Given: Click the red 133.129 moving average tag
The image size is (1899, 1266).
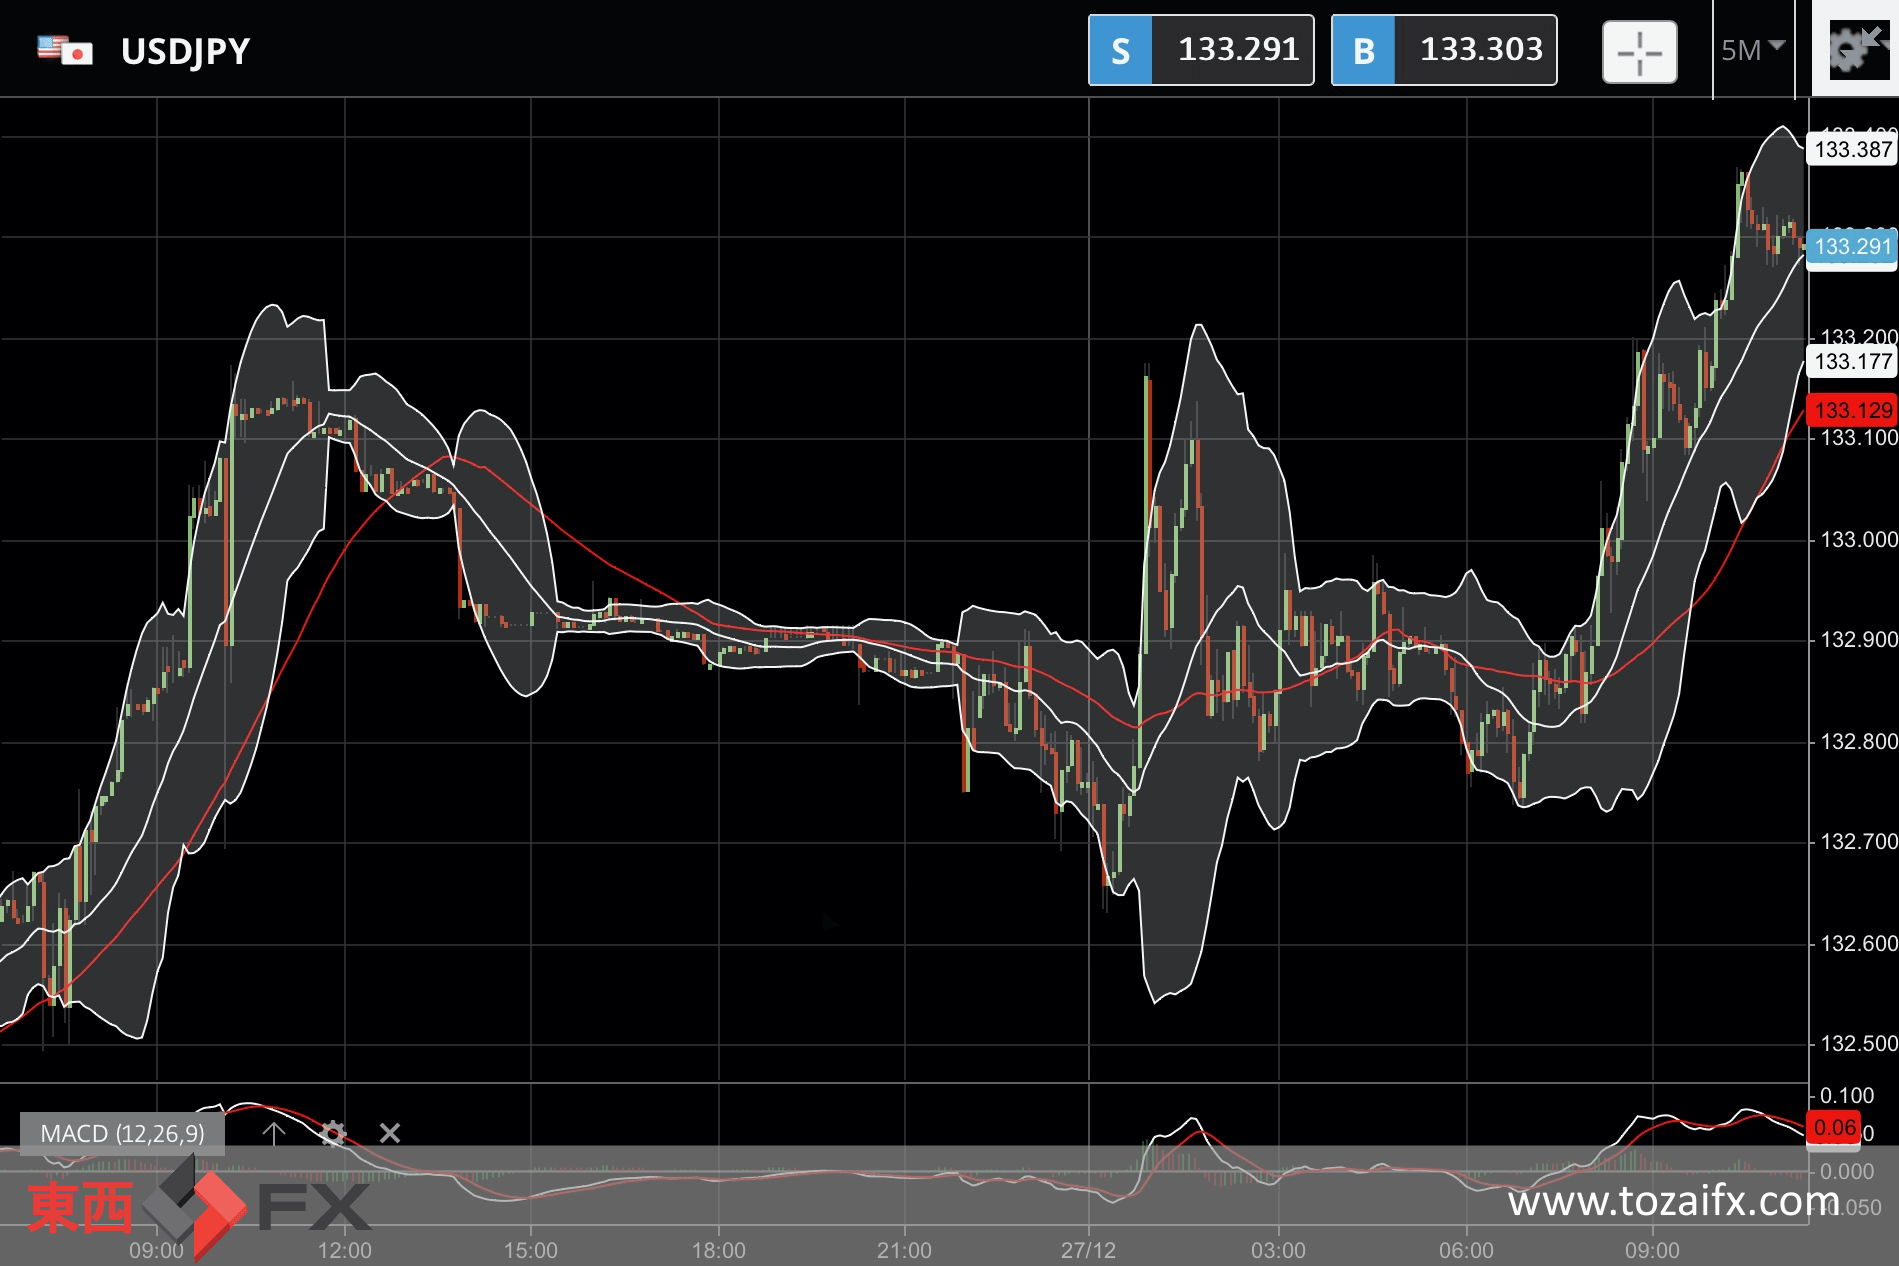Looking at the screenshot, I should coord(1852,410).
